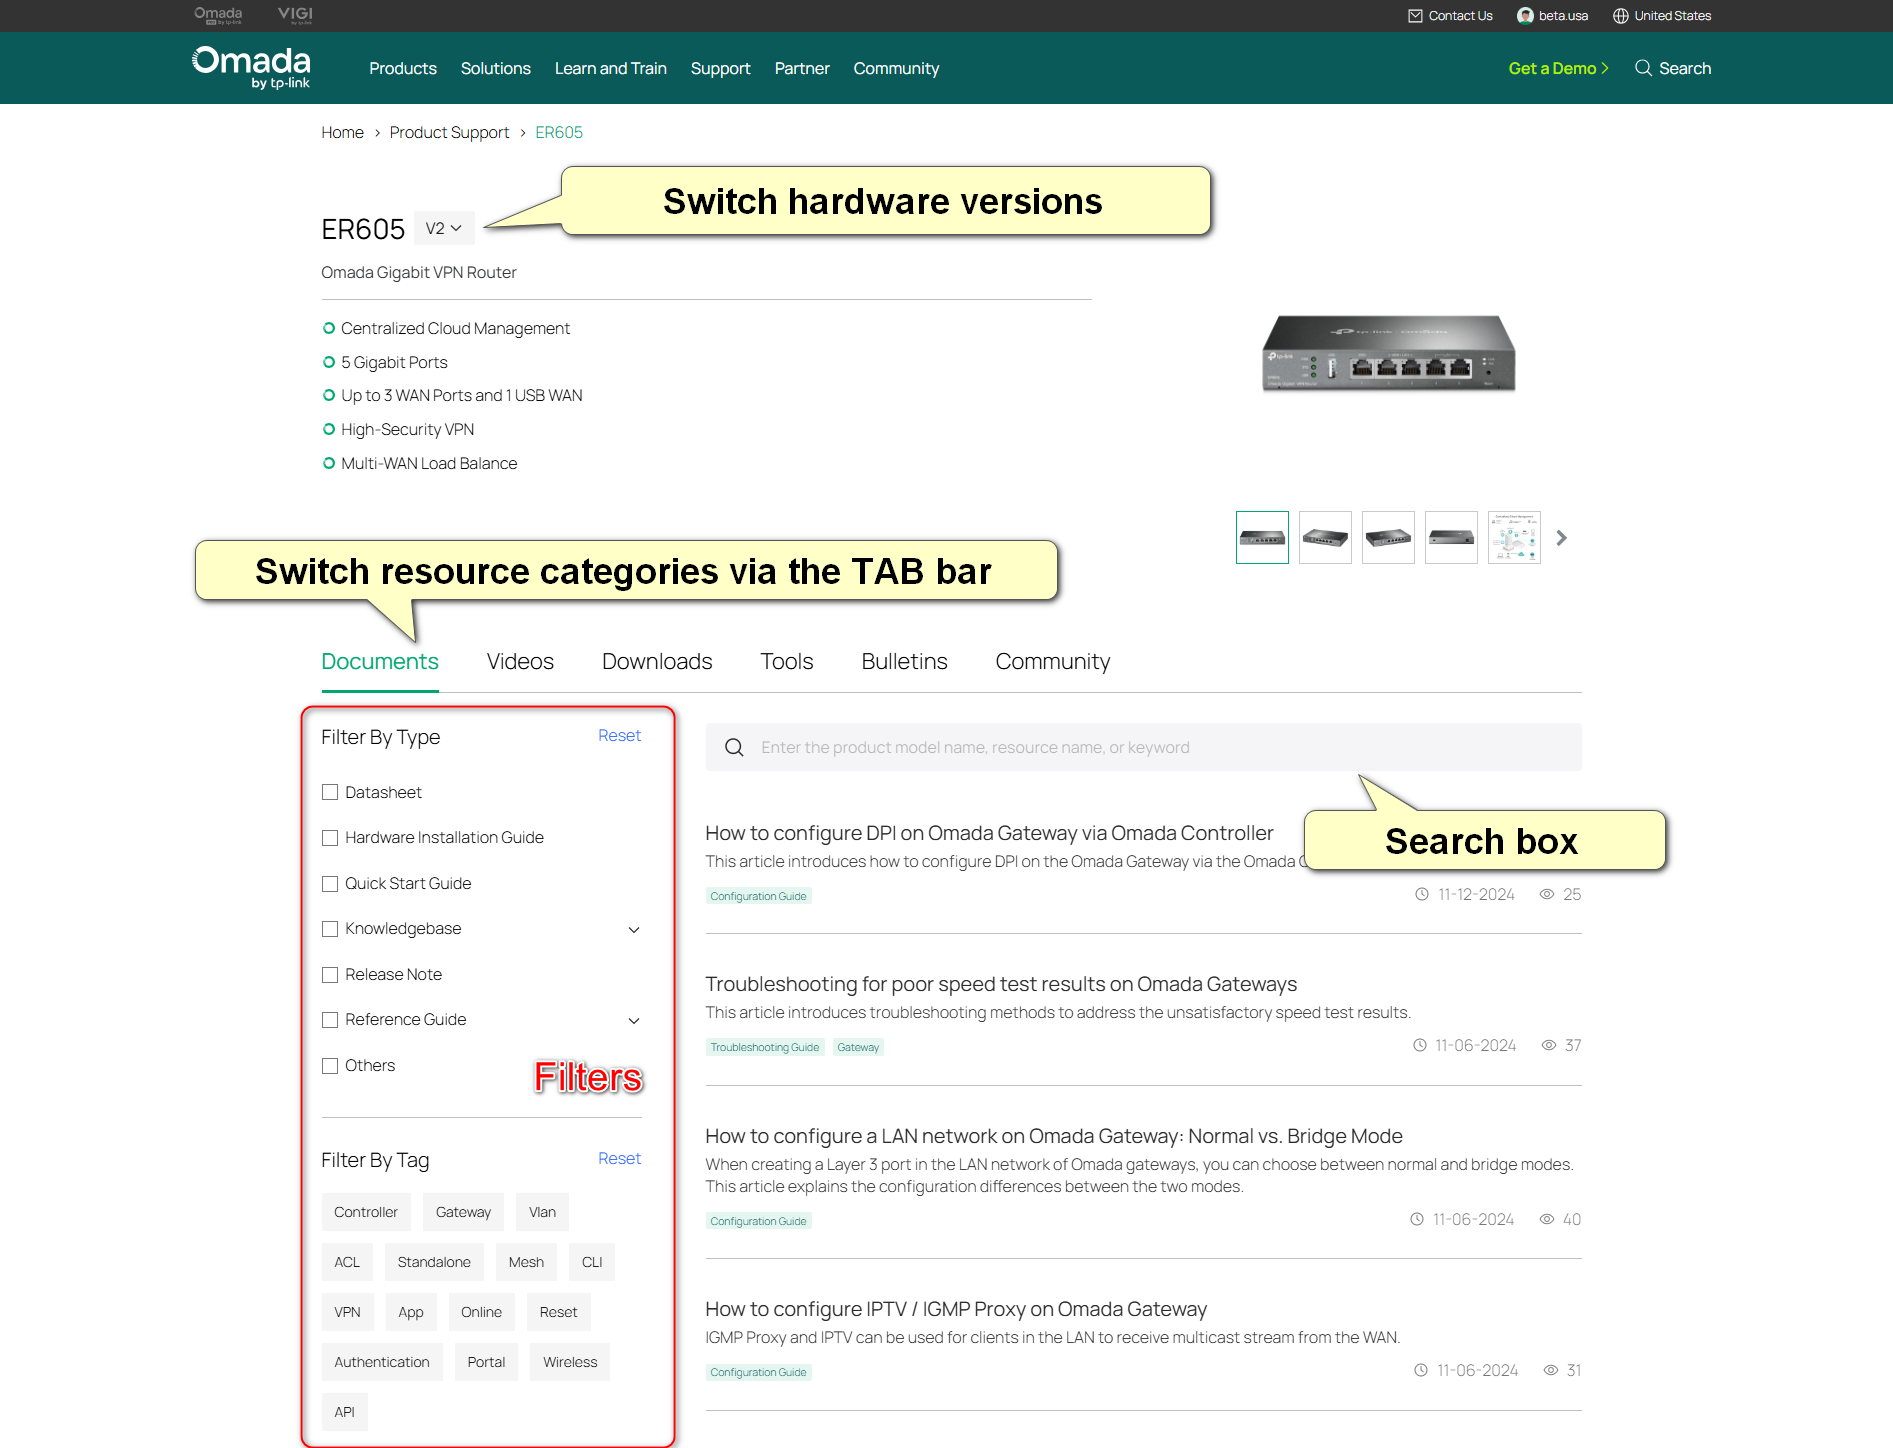The width and height of the screenshot is (1893, 1448).
Task: Reset the Filter By Type section
Action: [619, 736]
